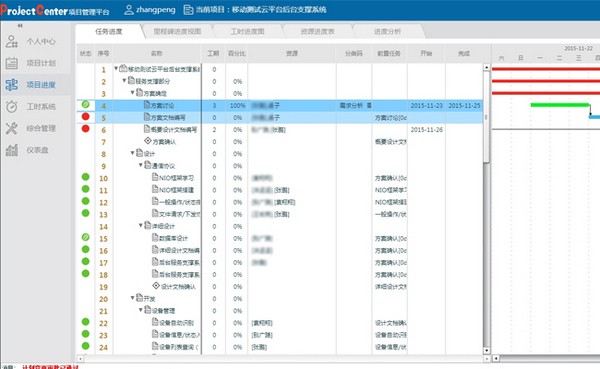
Task: Click the green status dot in row 22
Action: (x=86, y=322)
